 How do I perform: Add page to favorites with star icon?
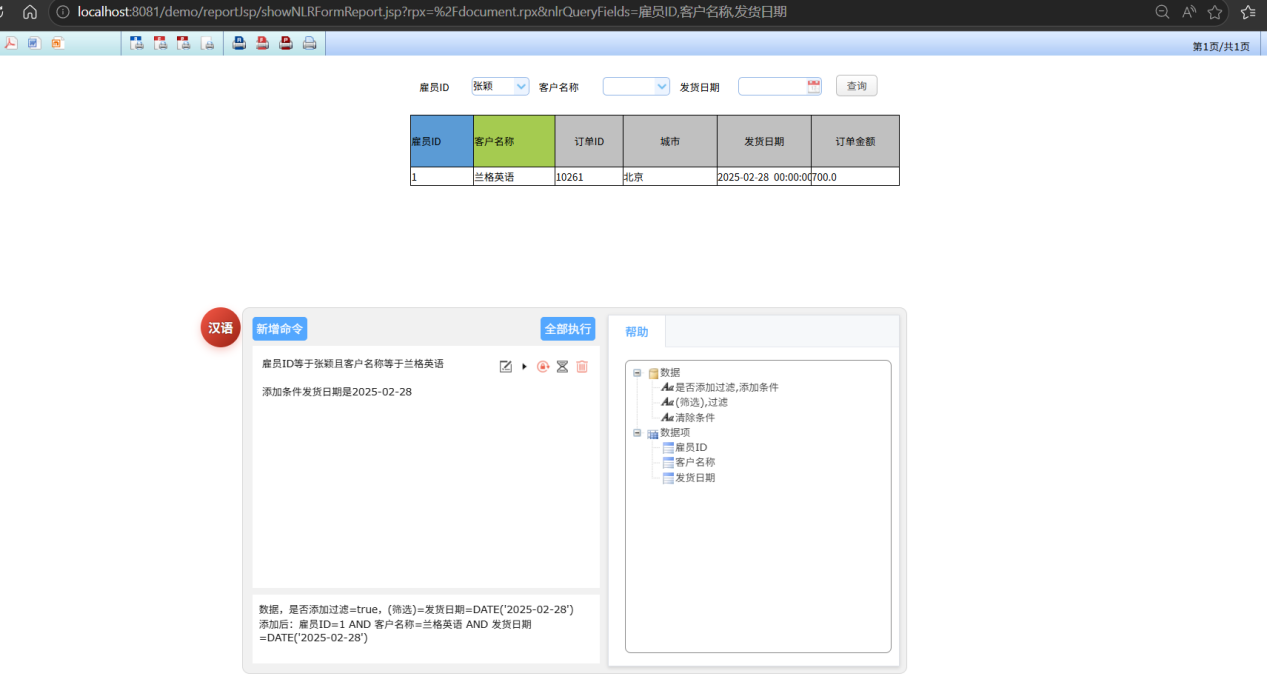(1215, 12)
